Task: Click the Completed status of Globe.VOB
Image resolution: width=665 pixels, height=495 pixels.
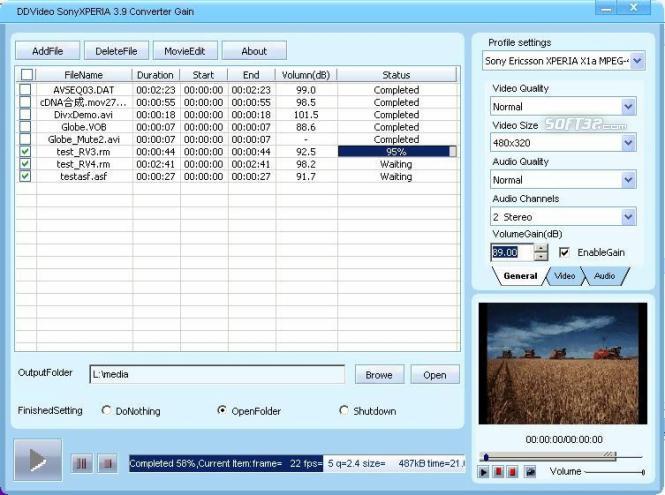Action: pyautogui.click(x=397, y=127)
